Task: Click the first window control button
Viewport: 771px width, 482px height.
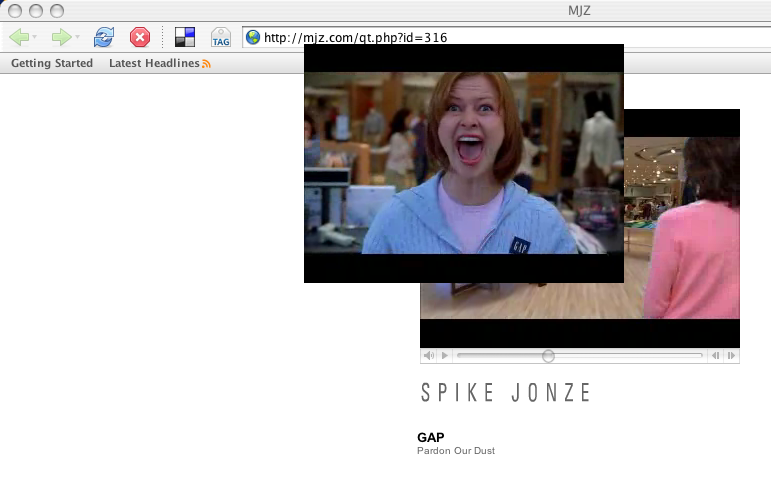Action: [x=15, y=10]
